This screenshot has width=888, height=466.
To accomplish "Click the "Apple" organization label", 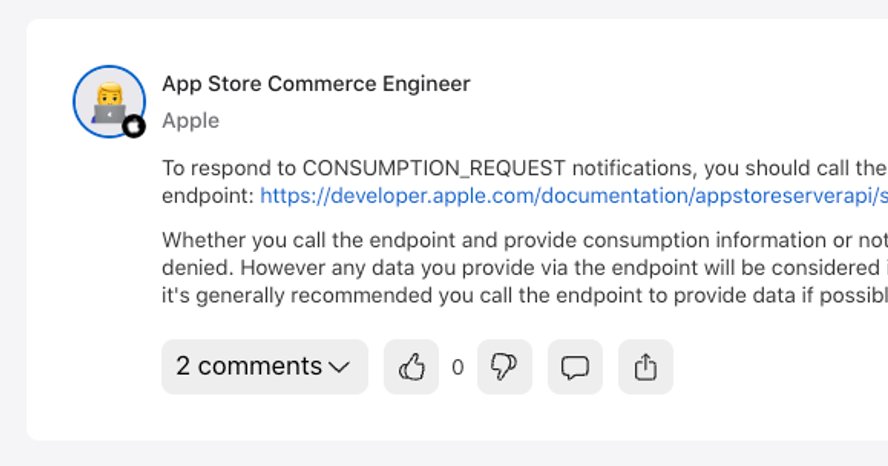I will coord(190,121).
